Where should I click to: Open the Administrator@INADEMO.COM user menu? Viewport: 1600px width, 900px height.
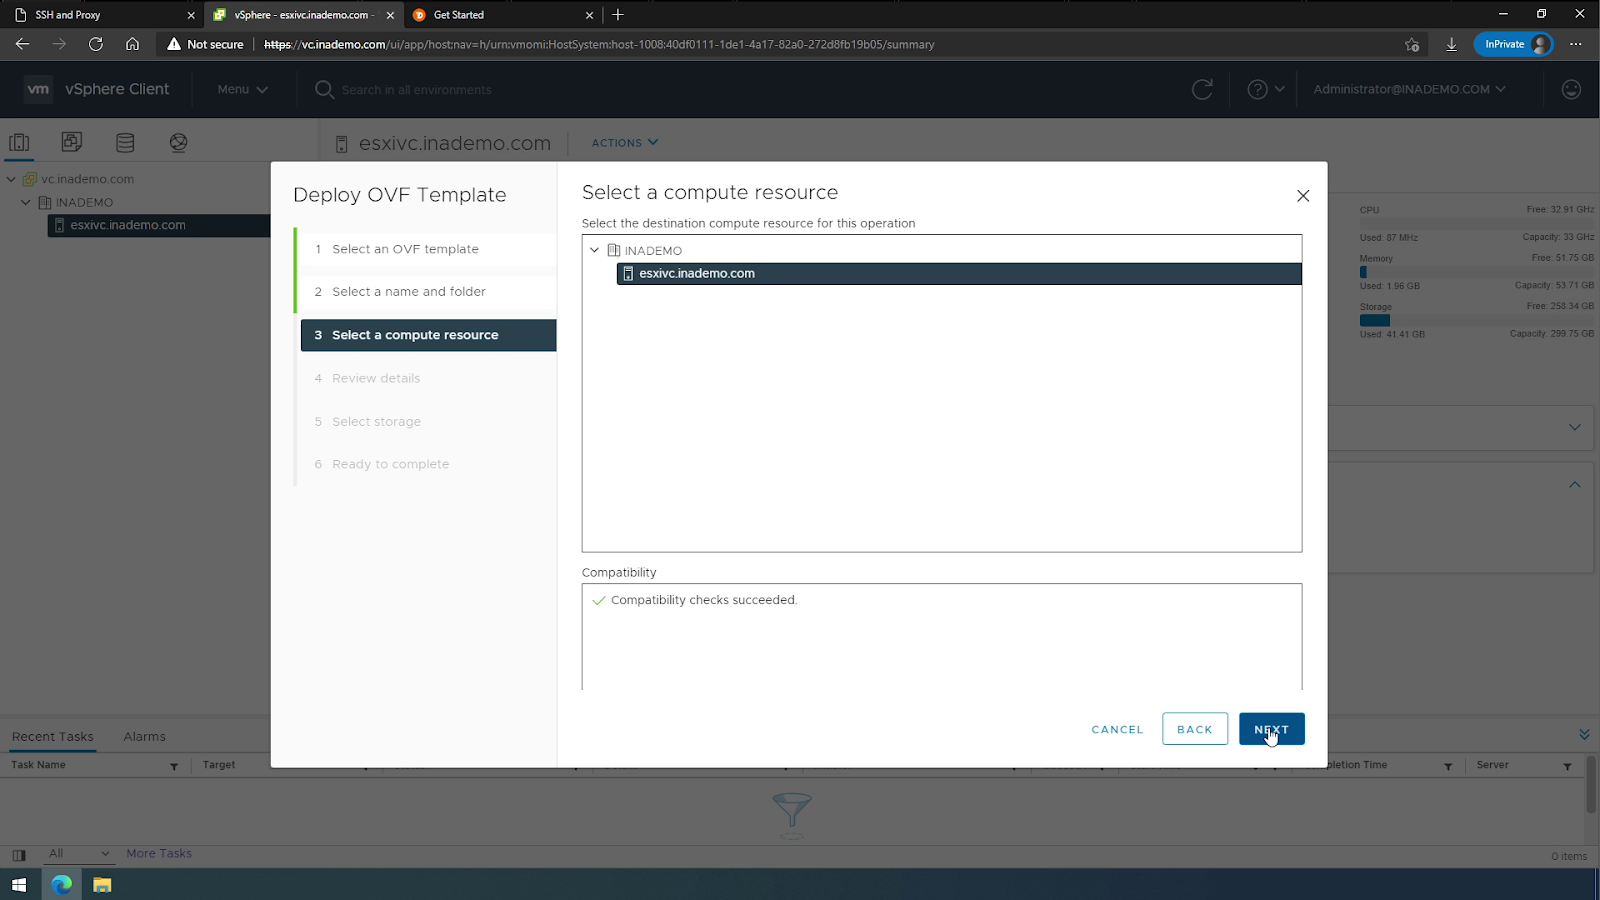click(x=1409, y=89)
